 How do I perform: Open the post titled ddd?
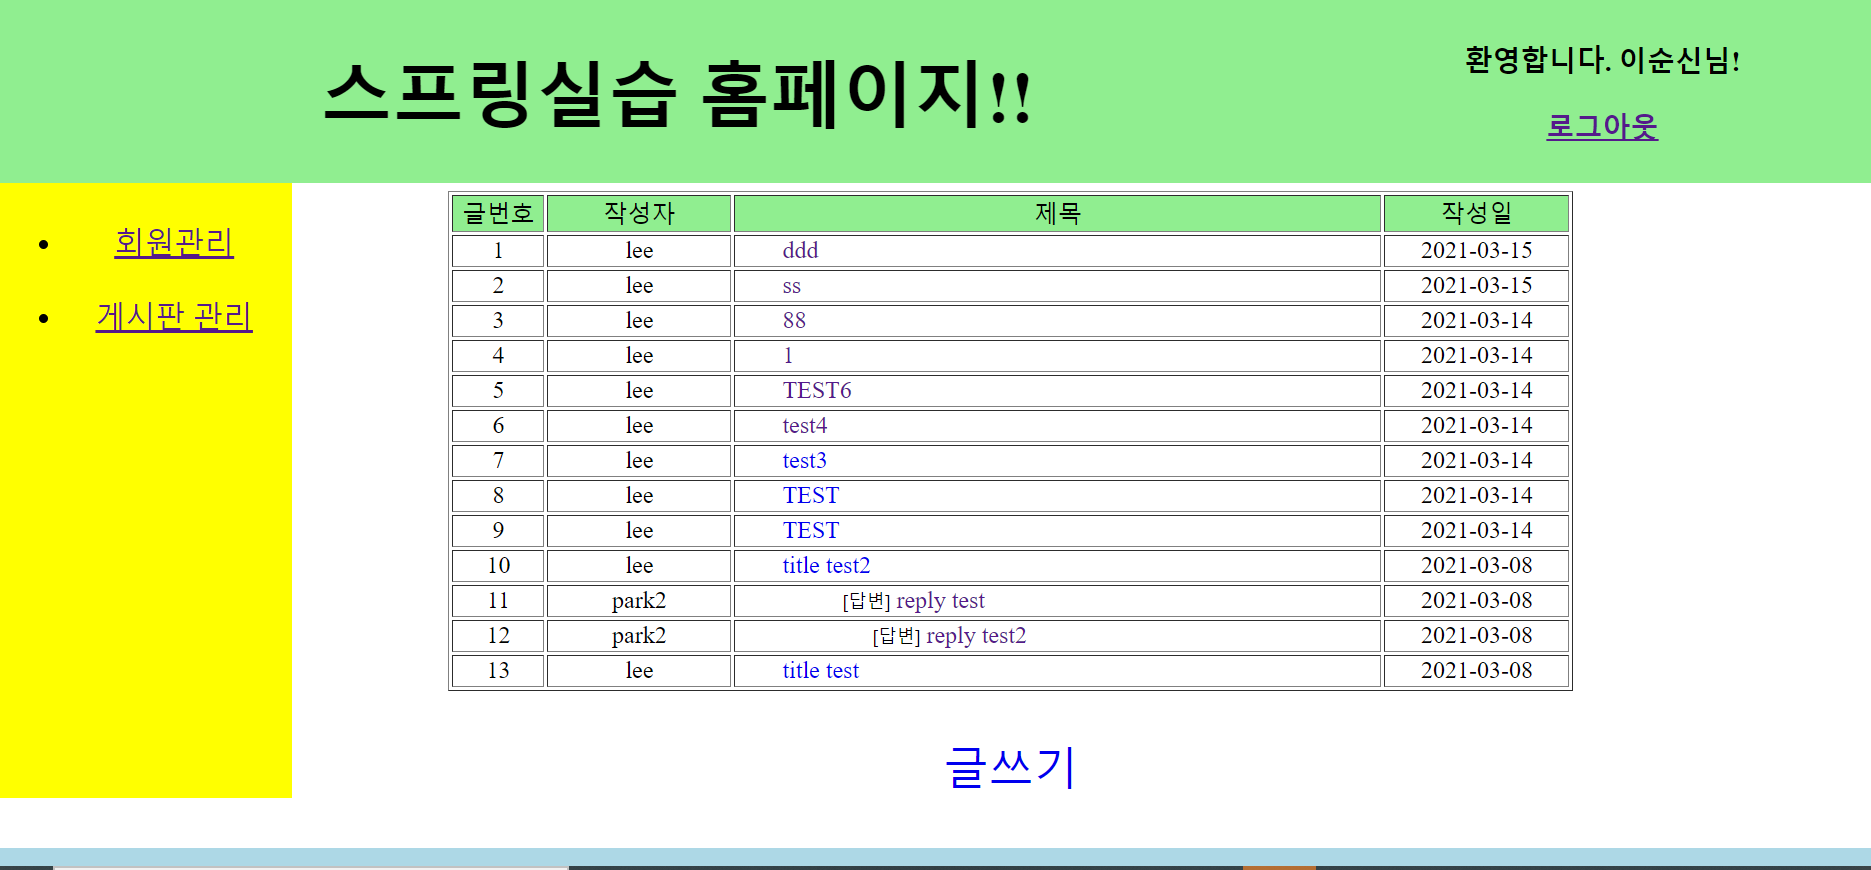tap(800, 250)
